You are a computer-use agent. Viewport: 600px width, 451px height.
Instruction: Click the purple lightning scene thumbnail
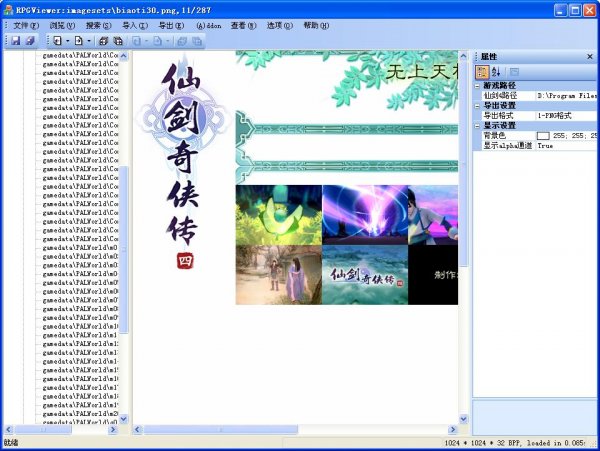[x=365, y=215]
